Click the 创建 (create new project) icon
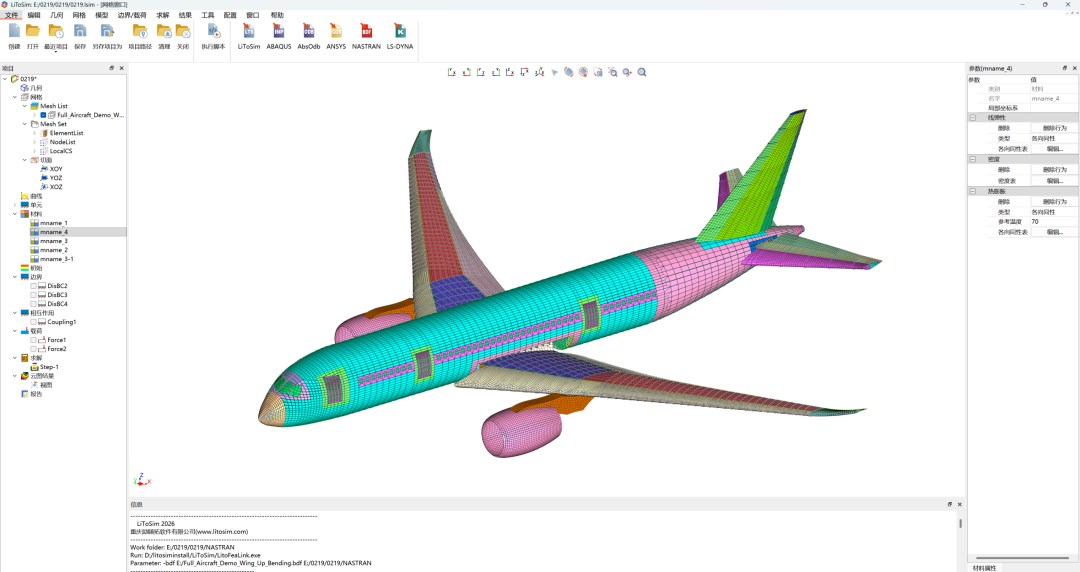The image size is (1080, 572). point(14,32)
